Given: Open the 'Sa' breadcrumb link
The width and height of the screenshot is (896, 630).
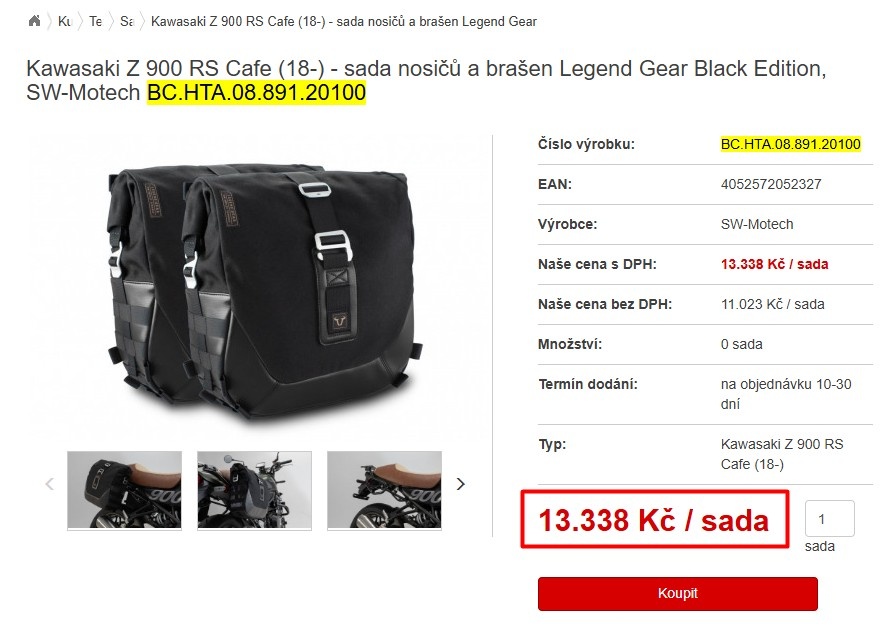Looking at the screenshot, I should tap(127, 22).
